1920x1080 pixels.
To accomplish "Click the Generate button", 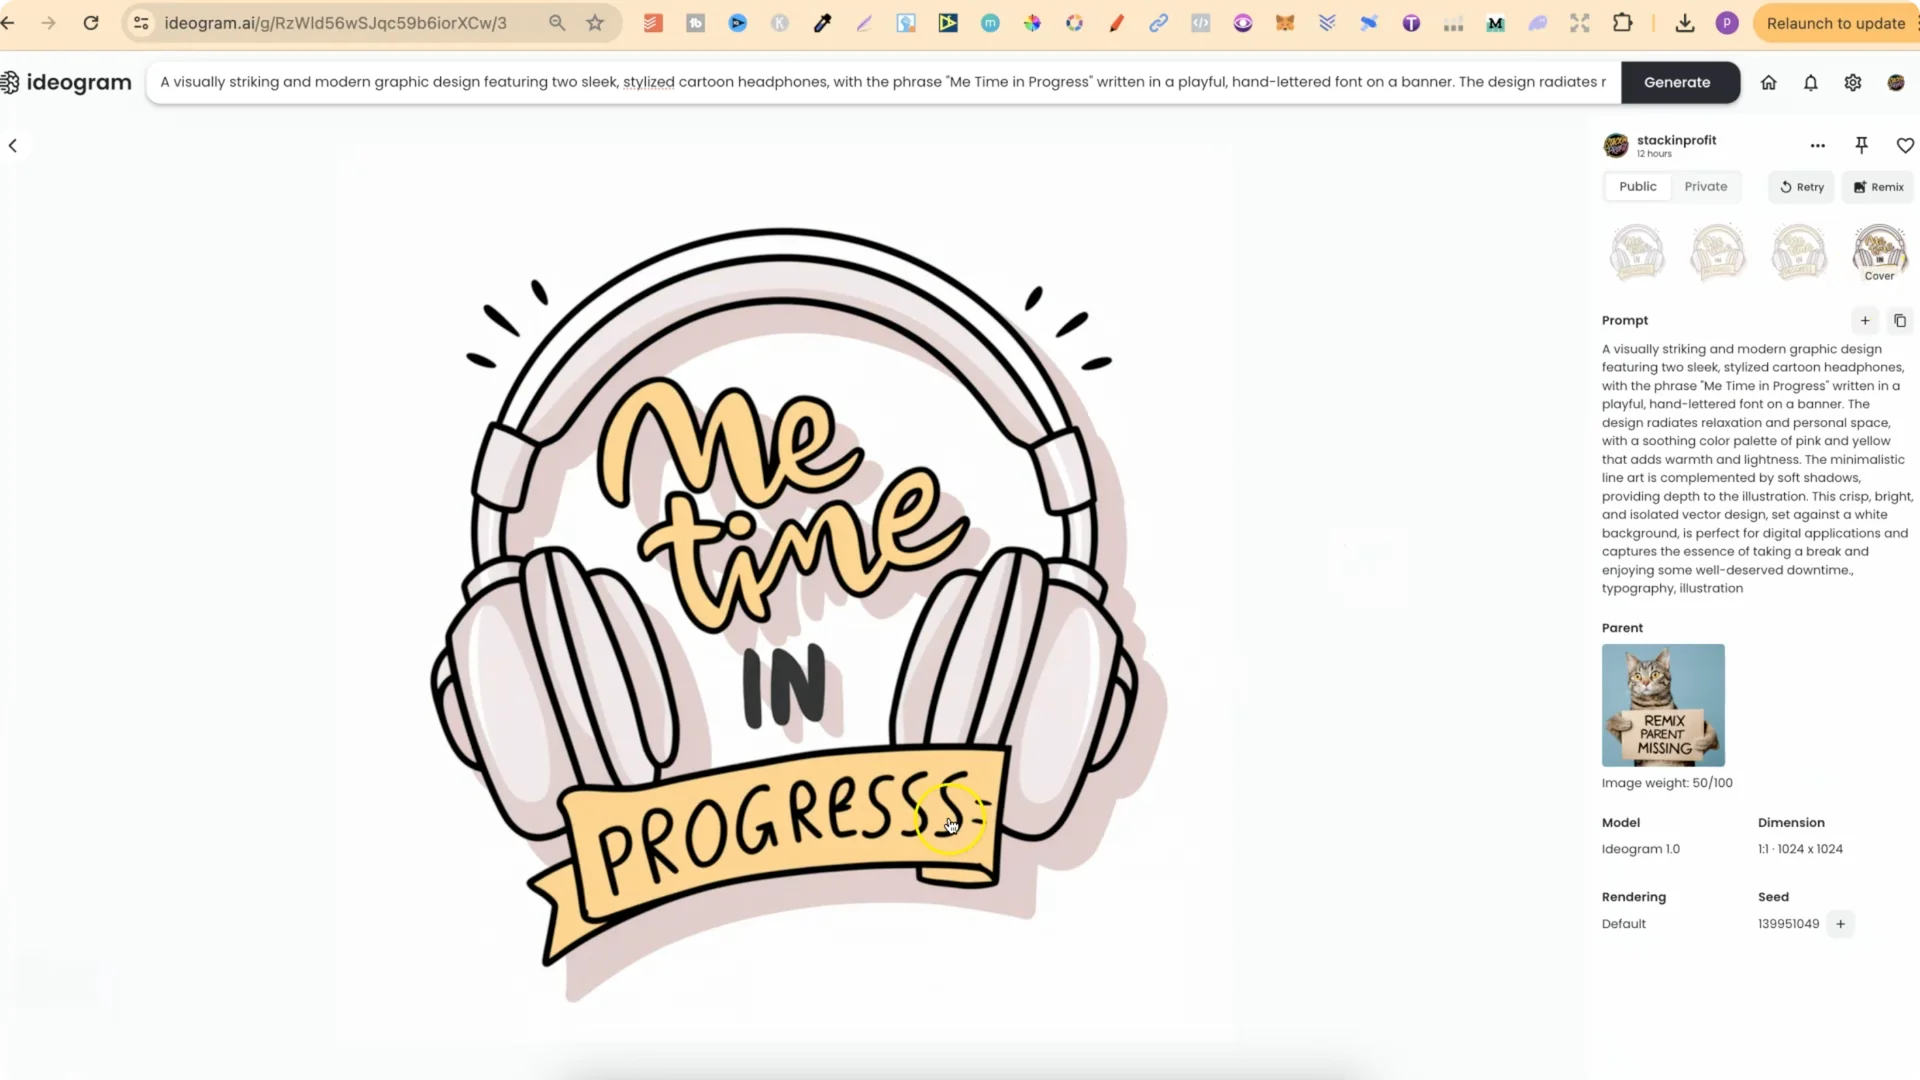I will [1678, 82].
